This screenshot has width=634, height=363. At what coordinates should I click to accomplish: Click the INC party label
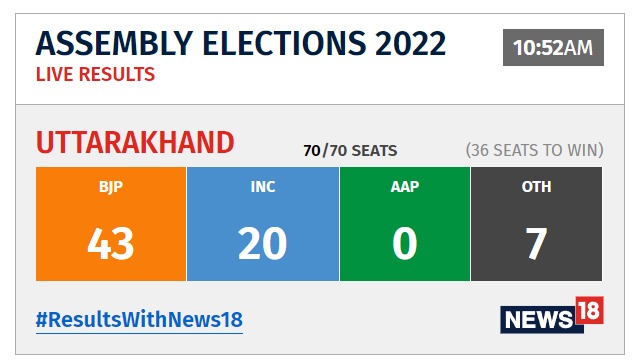pyautogui.click(x=263, y=187)
